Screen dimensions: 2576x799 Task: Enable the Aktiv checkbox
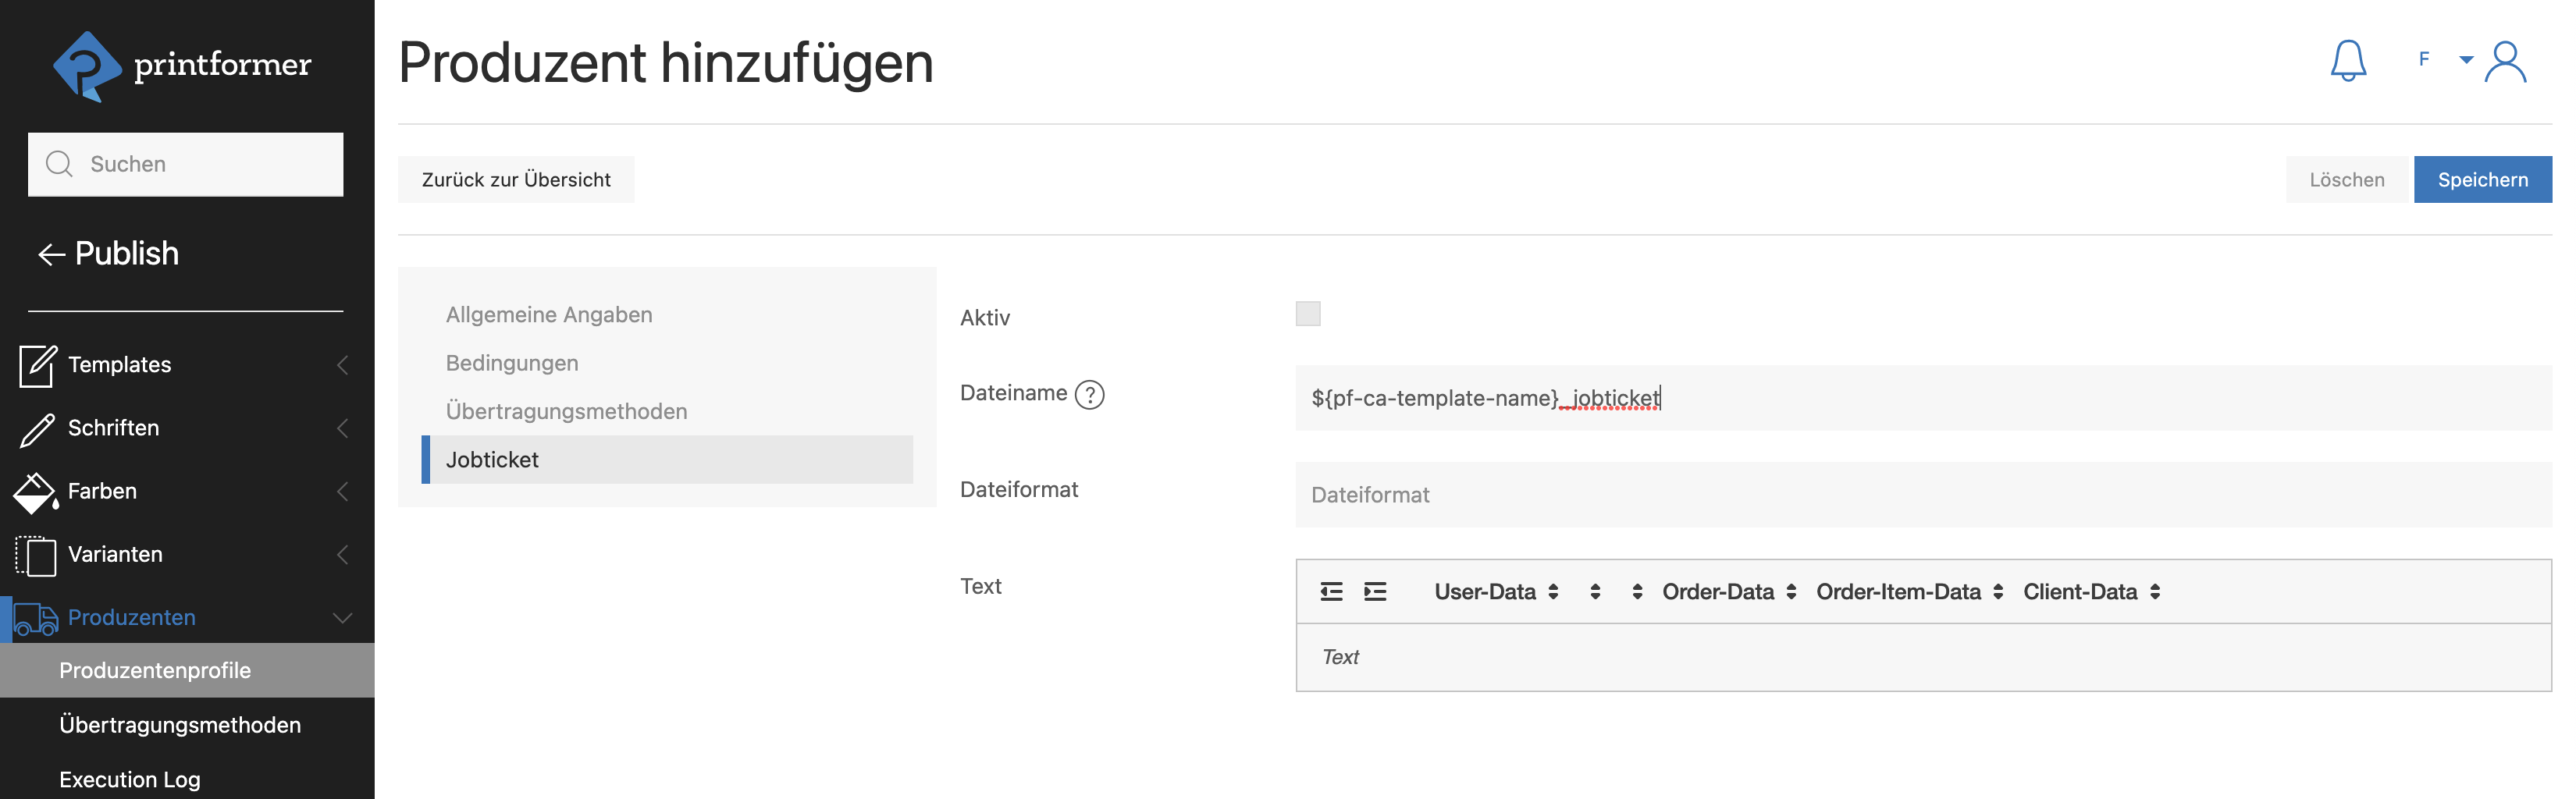pyautogui.click(x=1307, y=314)
